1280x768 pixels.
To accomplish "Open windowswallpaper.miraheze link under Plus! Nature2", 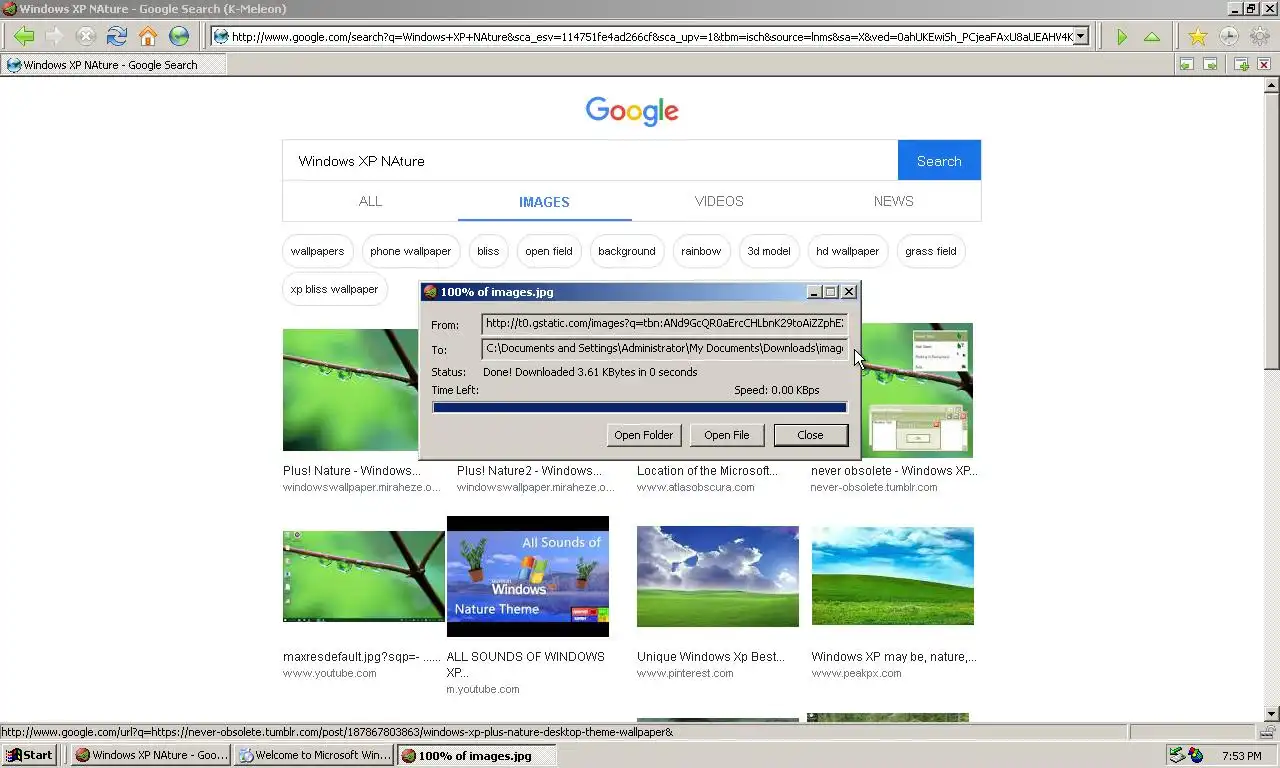I will coord(536,487).
